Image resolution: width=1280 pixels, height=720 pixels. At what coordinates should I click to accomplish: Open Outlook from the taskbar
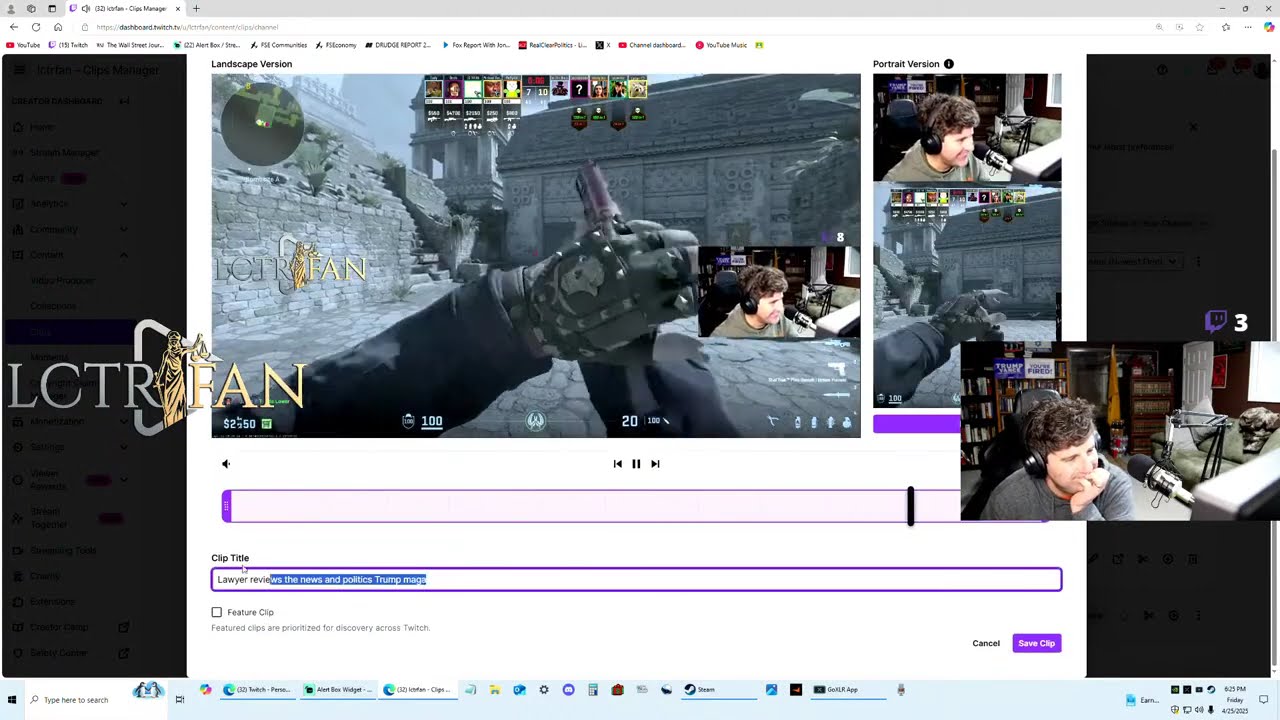[520, 690]
